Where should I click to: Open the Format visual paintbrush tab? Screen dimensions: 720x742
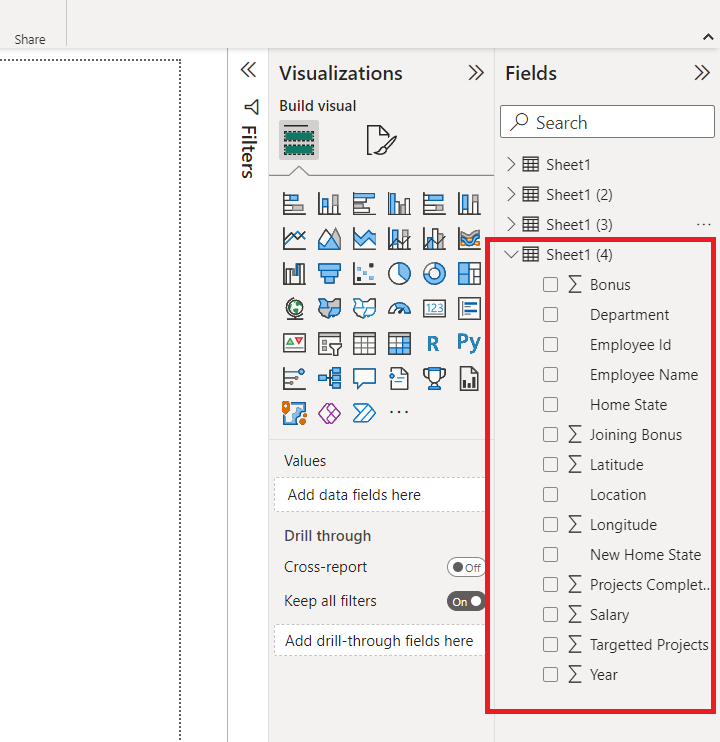tap(381, 140)
